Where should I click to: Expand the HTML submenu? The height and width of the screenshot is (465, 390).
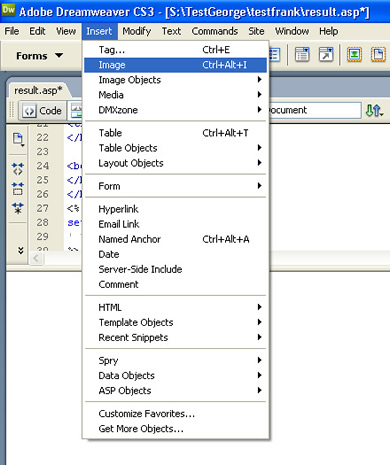(175, 307)
